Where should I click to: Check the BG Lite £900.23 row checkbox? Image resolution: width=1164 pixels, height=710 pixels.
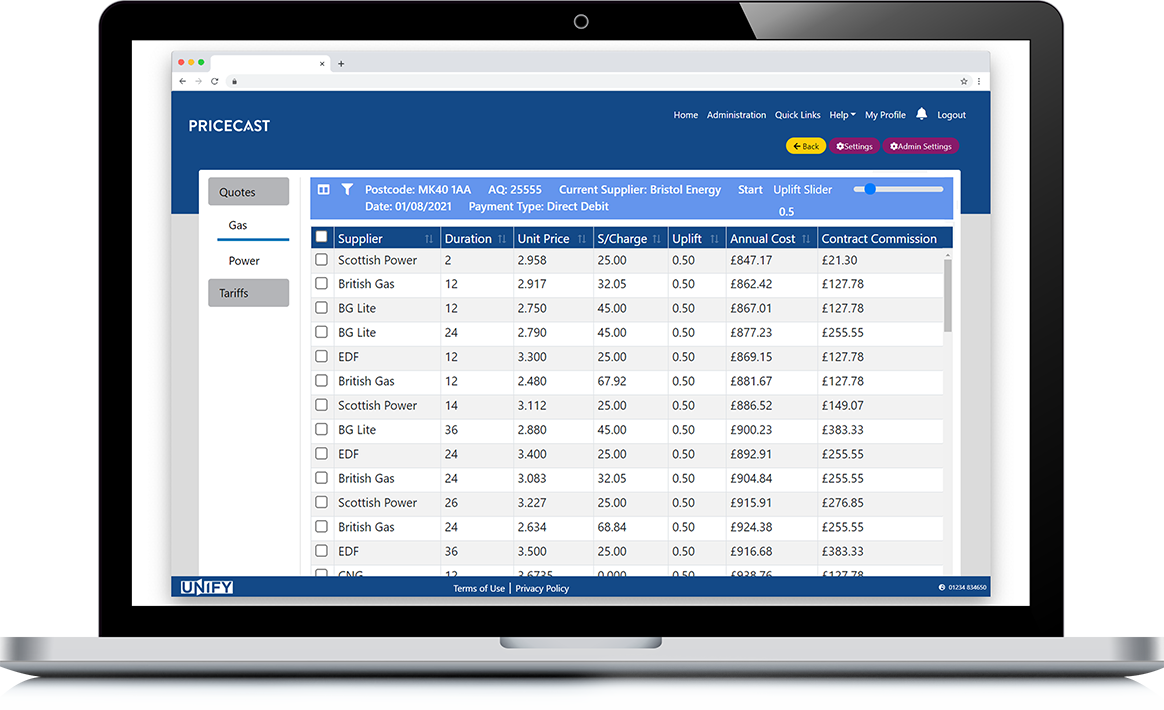pos(321,429)
